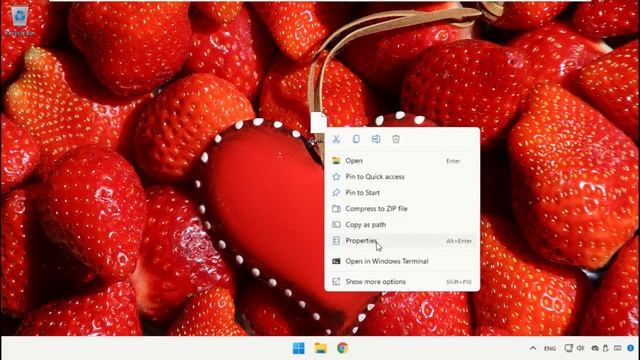Select Pin to Quick access
Viewport: 640px width, 360px height.
pos(402,177)
